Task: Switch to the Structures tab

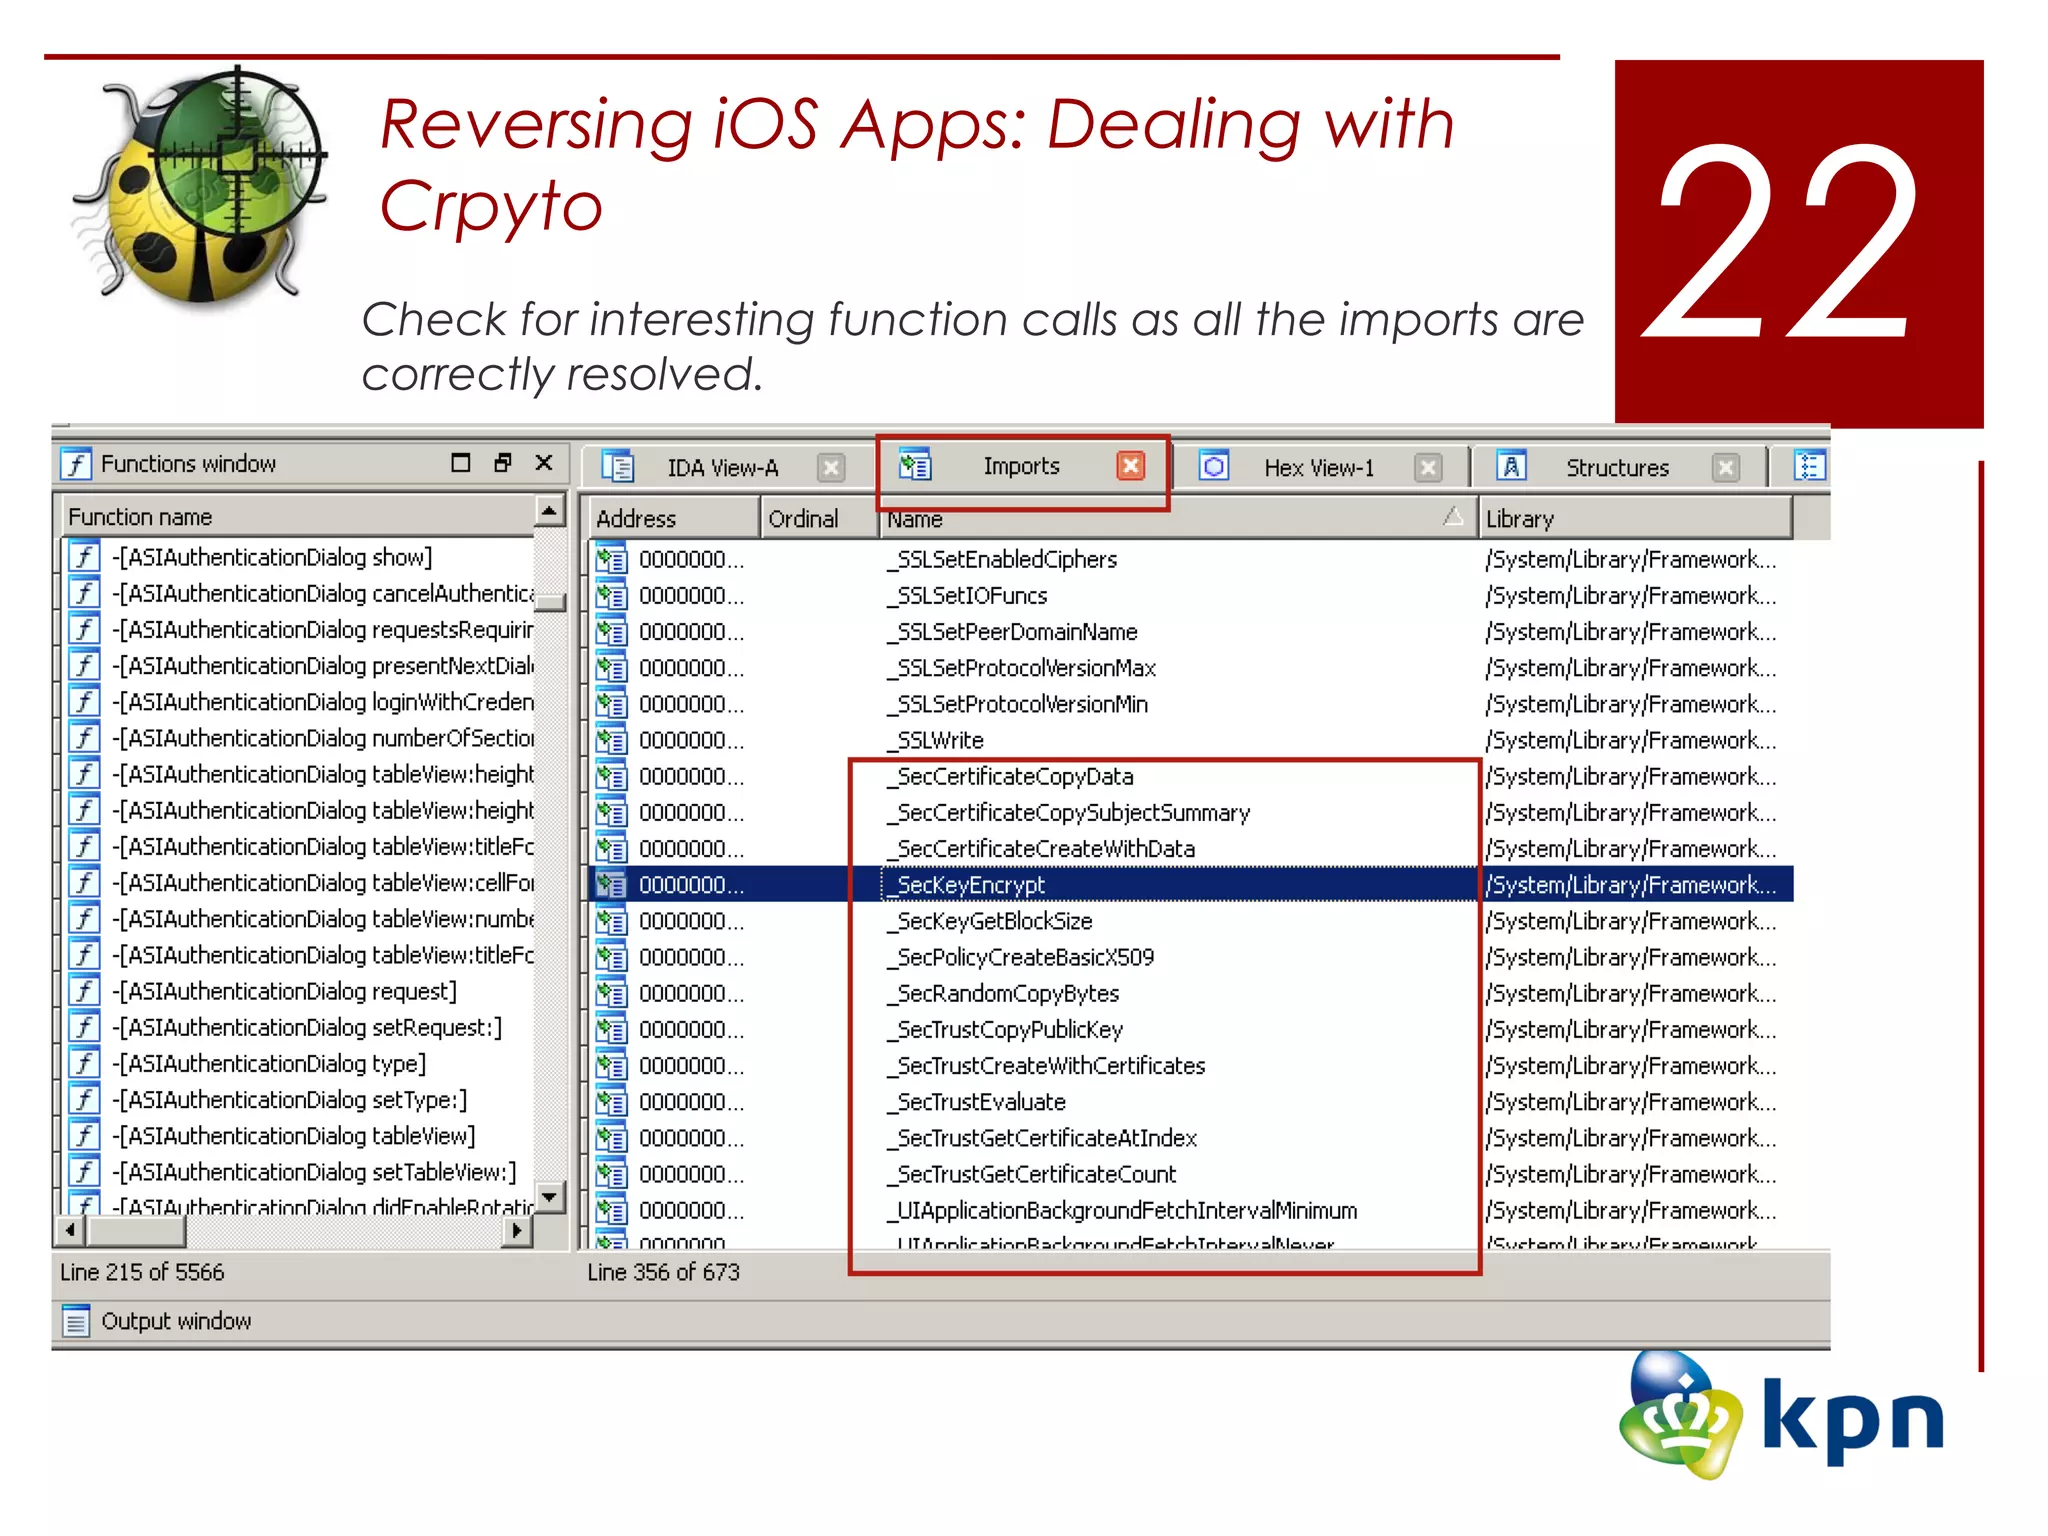Action: tap(1616, 468)
